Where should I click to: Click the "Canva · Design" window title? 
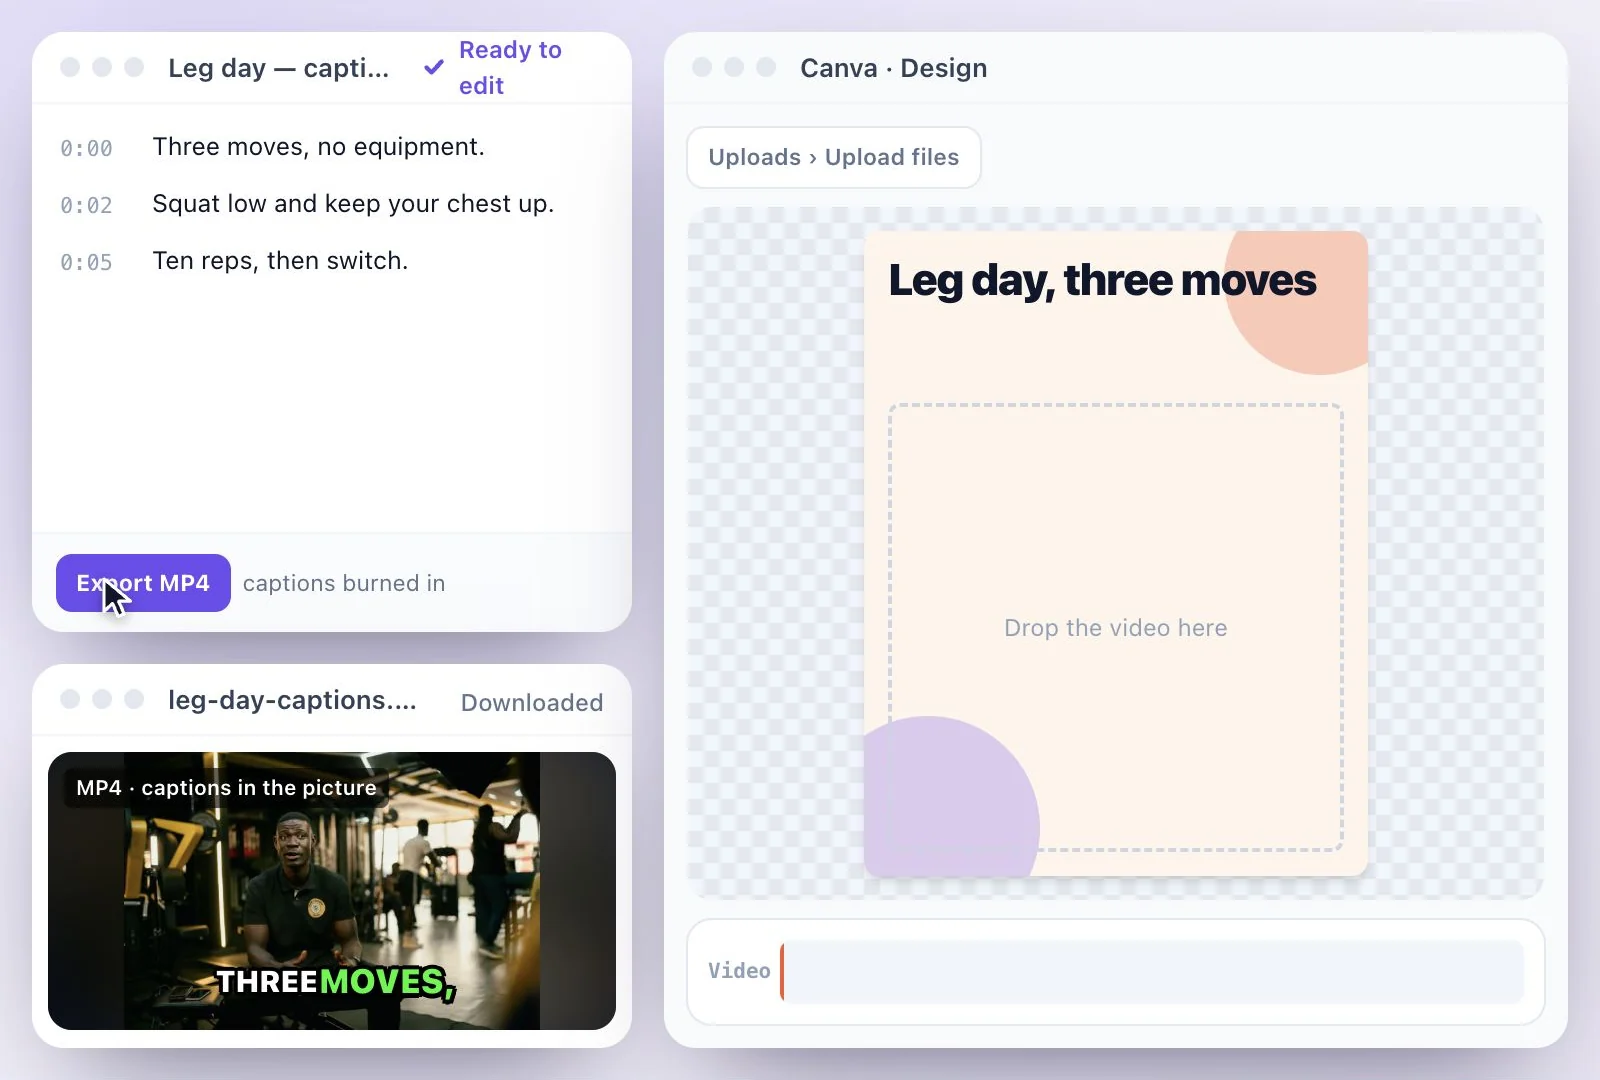point(894,68)
